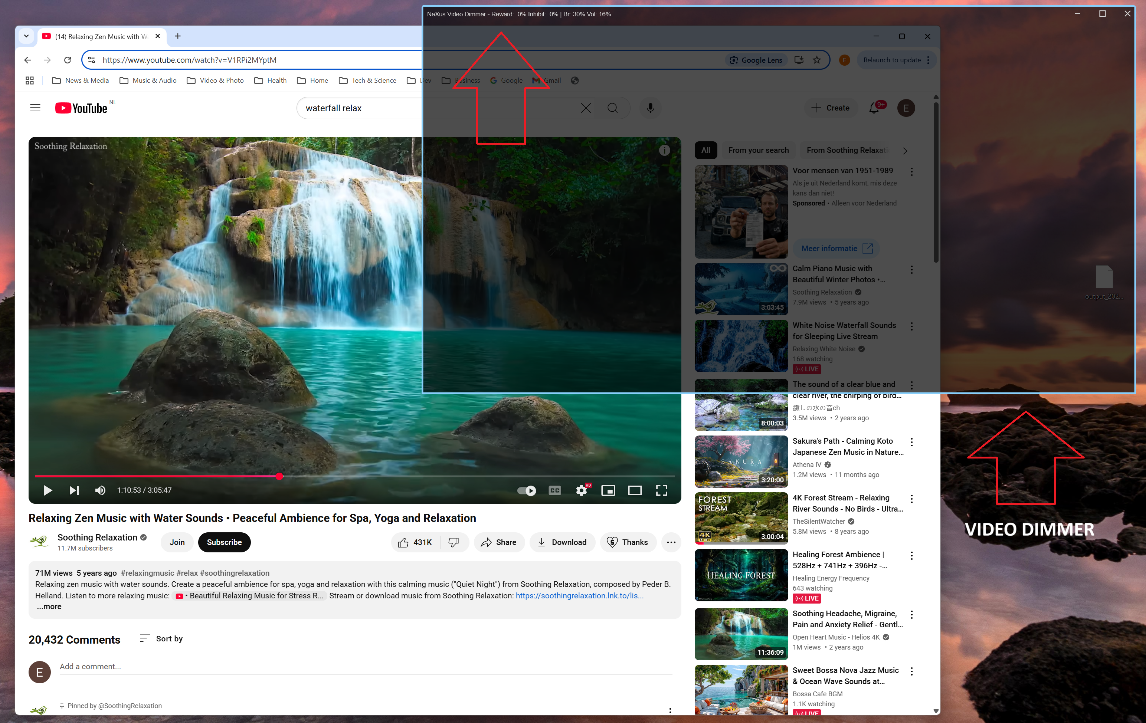Viewport: 1146px width, 723px height.
Task: Mute the video volume speaker icon
Action: coord(100,491)
